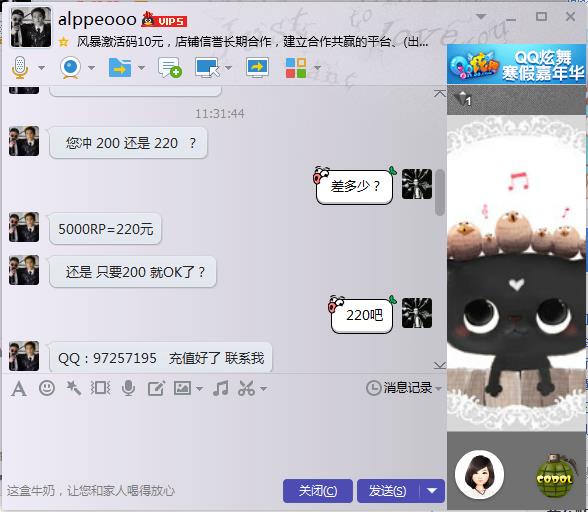Expand the send options arrow beside 发送
The width and height of the screenshot is (588, 512).
click(432, 490)
